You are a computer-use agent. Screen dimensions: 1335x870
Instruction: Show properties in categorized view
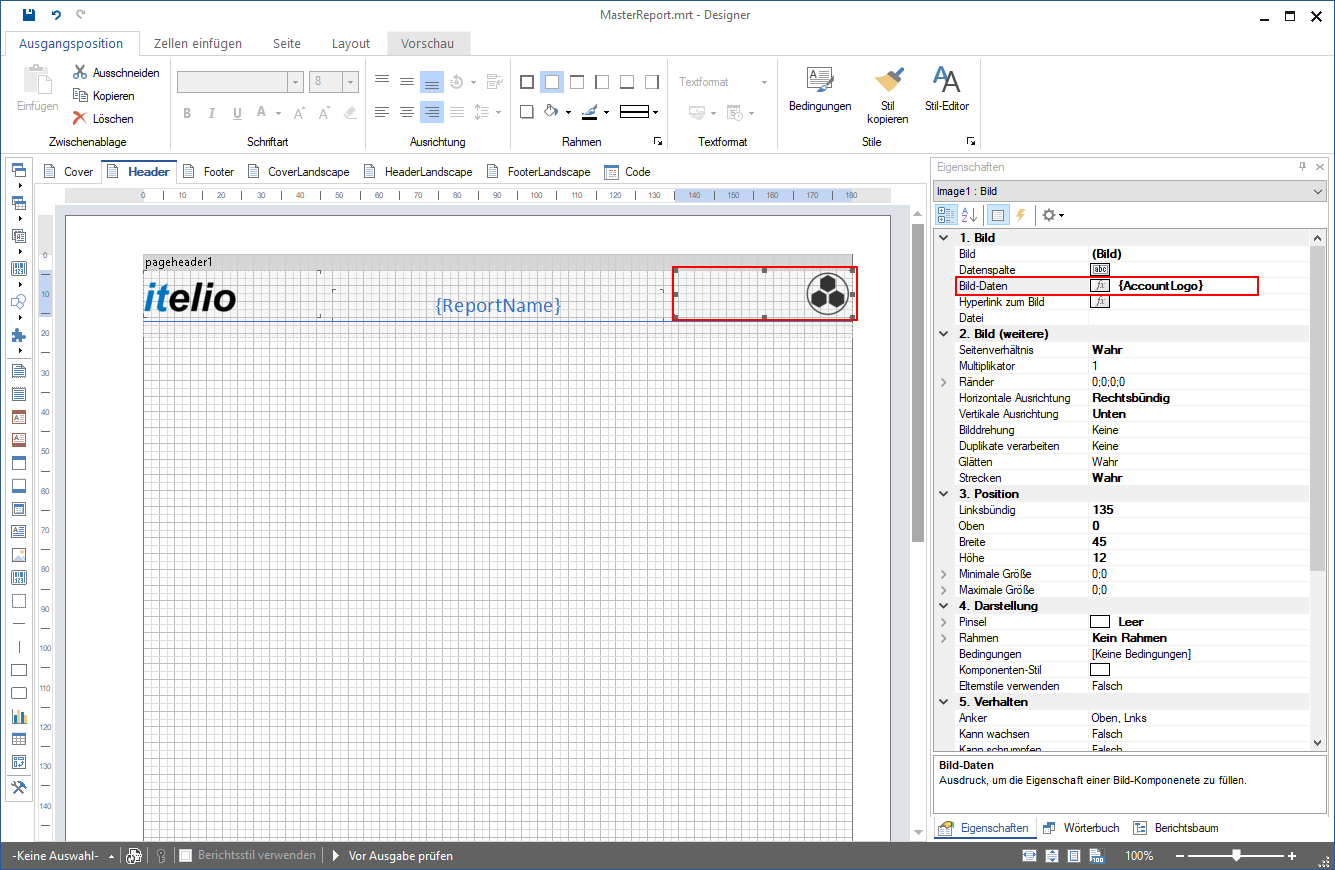[x=945, y=214]
